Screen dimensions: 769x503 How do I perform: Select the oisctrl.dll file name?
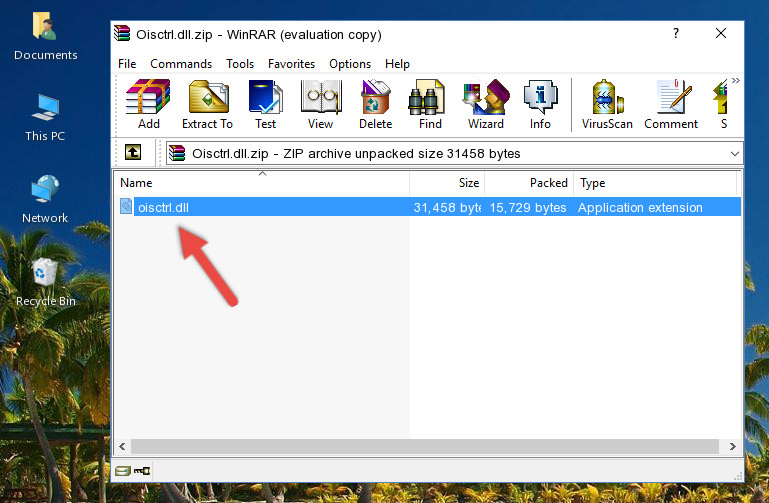(163, 207)
